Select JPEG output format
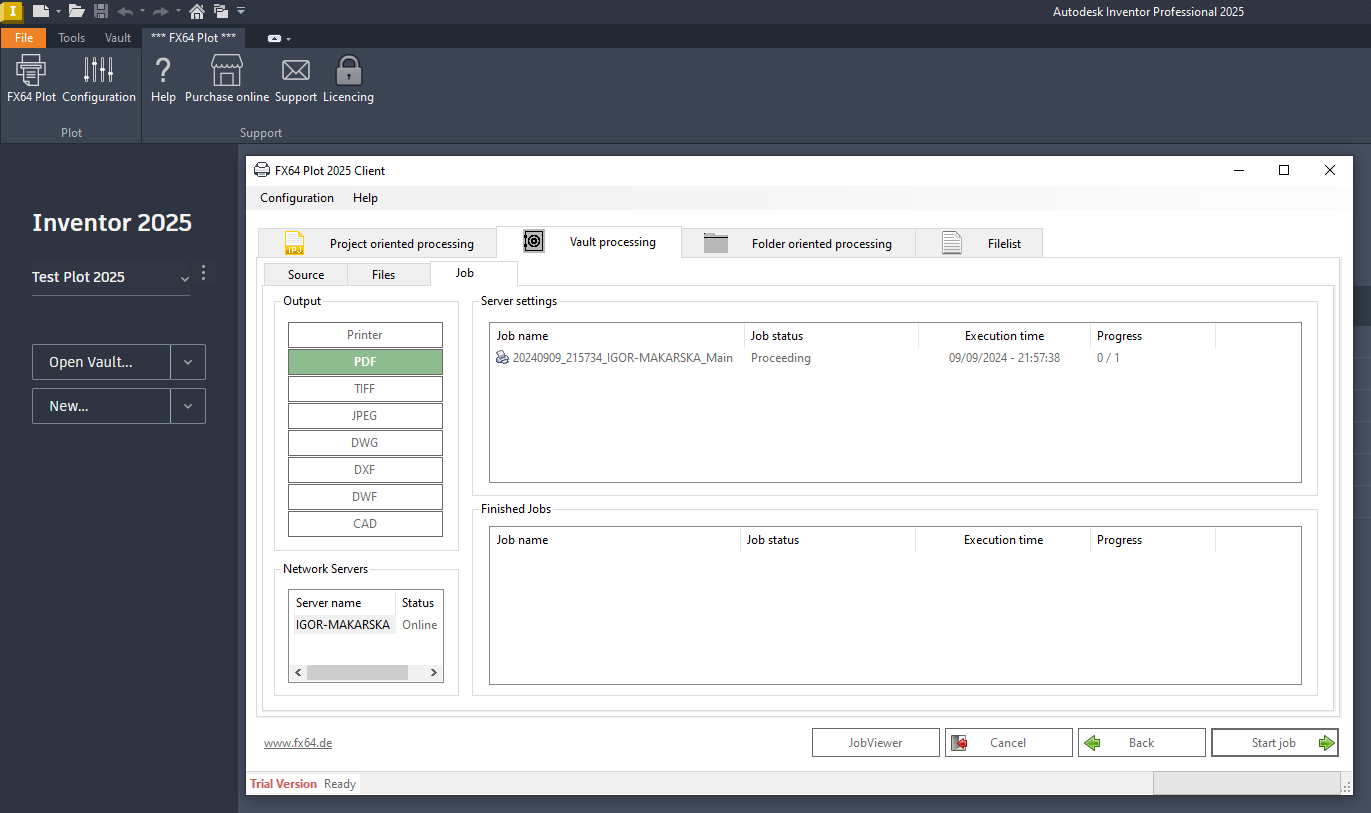Viewport: 1371px width, 813px height. click(365, 416)
